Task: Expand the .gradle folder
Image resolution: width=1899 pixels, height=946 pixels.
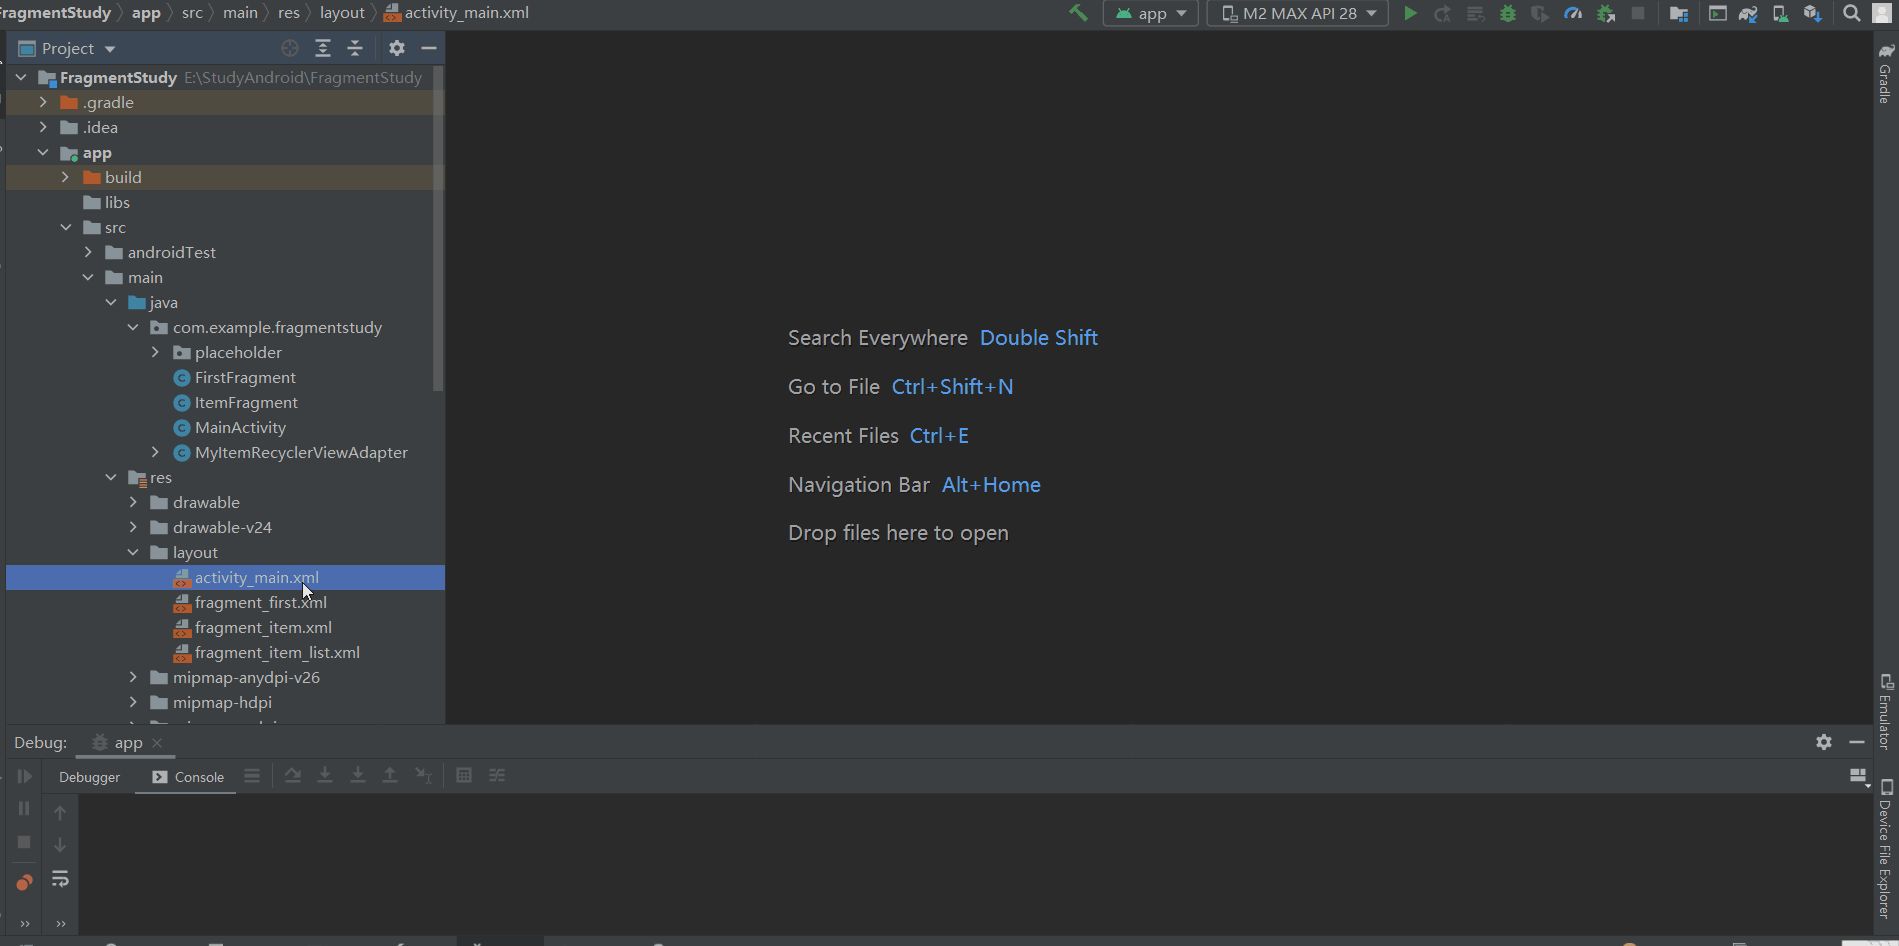Action: (43, 102)
